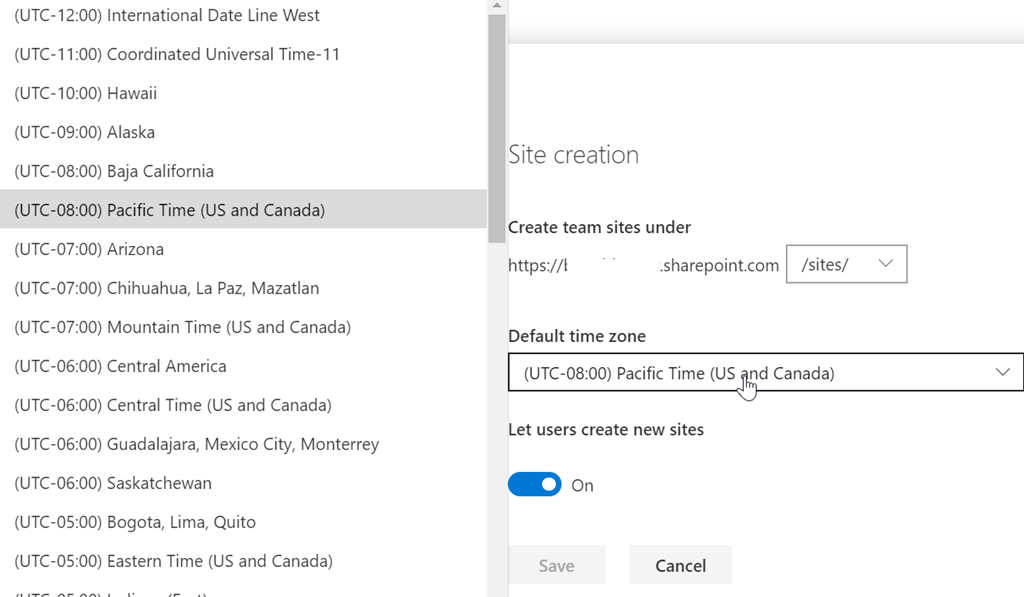Select Central America time zone
Screen dimensions: 1024x597
[x=120, y=366]
